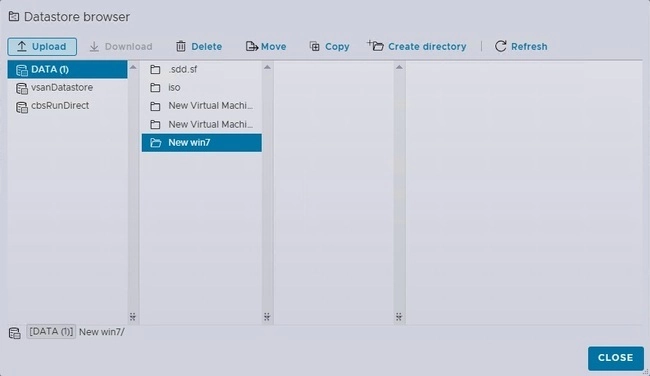Click the vsanDatastore database icon
The height and width of the screenshot is (376, 650).
pos(22,88)
